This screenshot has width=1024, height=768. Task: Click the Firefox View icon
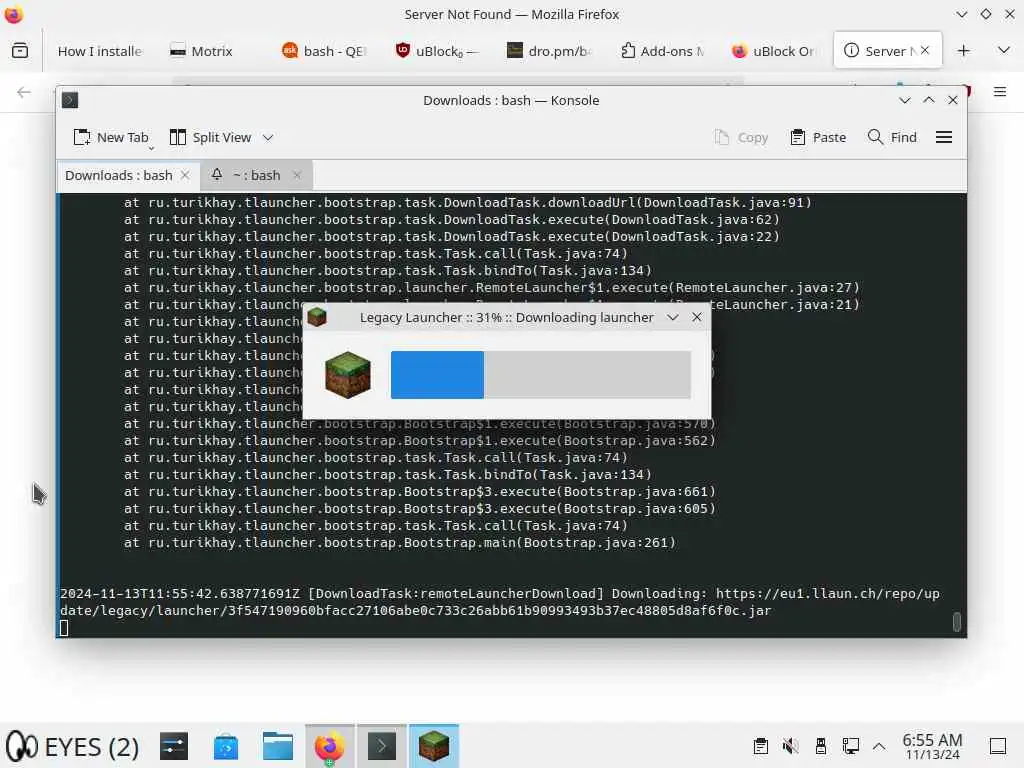click(20, 50)
